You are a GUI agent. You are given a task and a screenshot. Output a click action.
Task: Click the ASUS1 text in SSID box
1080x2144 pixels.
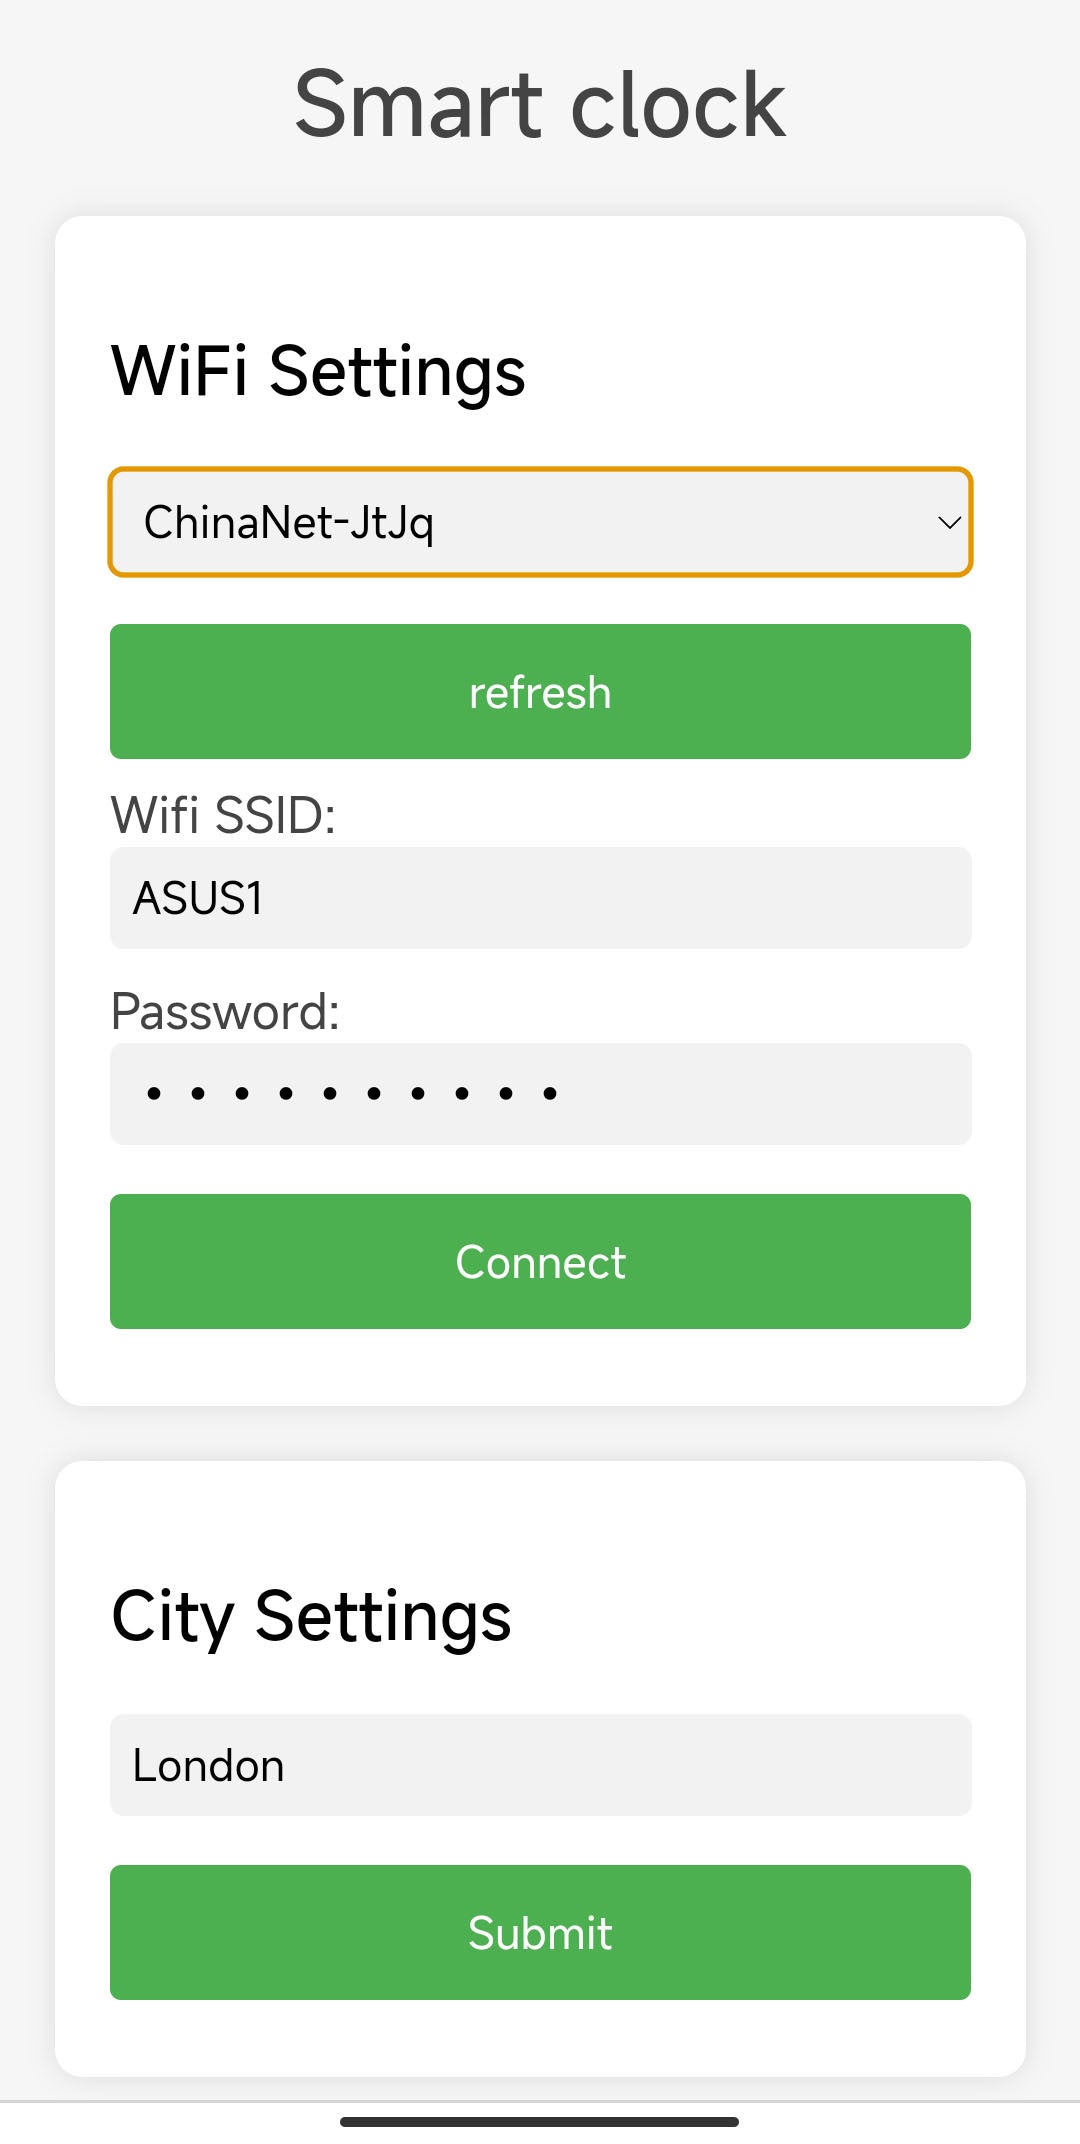198,898
